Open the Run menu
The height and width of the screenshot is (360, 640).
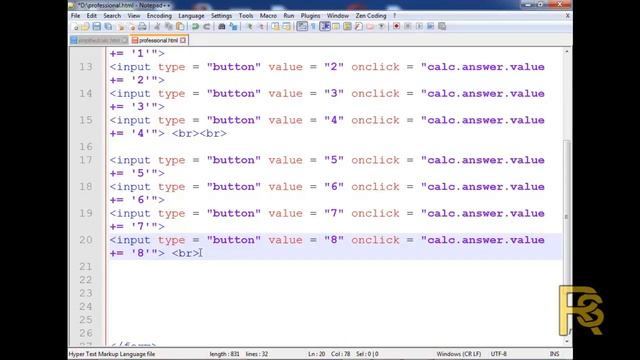(x=289, y=16)
